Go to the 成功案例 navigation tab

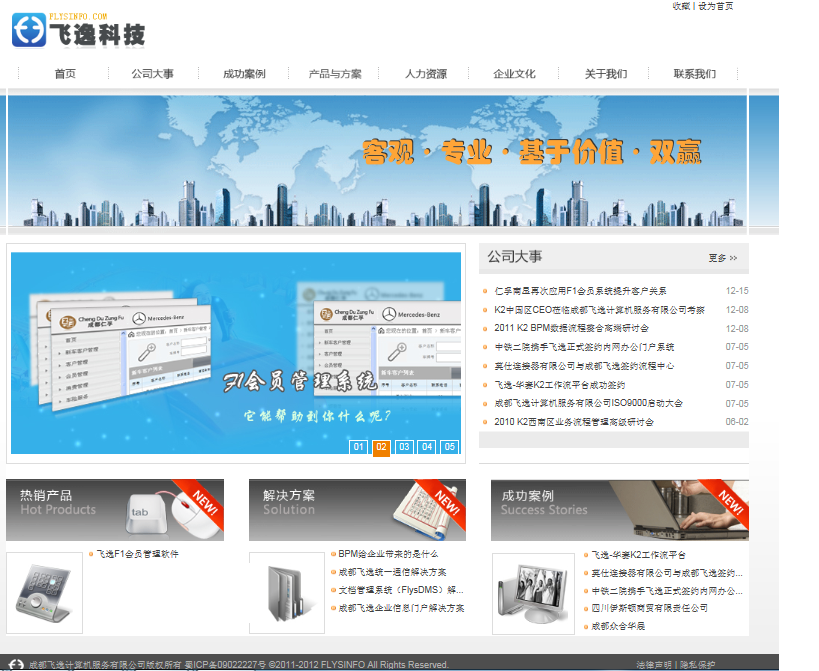[x=244, y=74]
